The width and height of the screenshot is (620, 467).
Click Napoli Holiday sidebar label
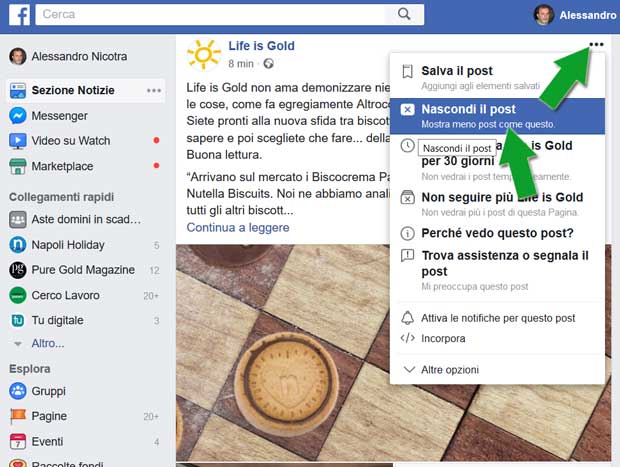(x=68, y=245)
